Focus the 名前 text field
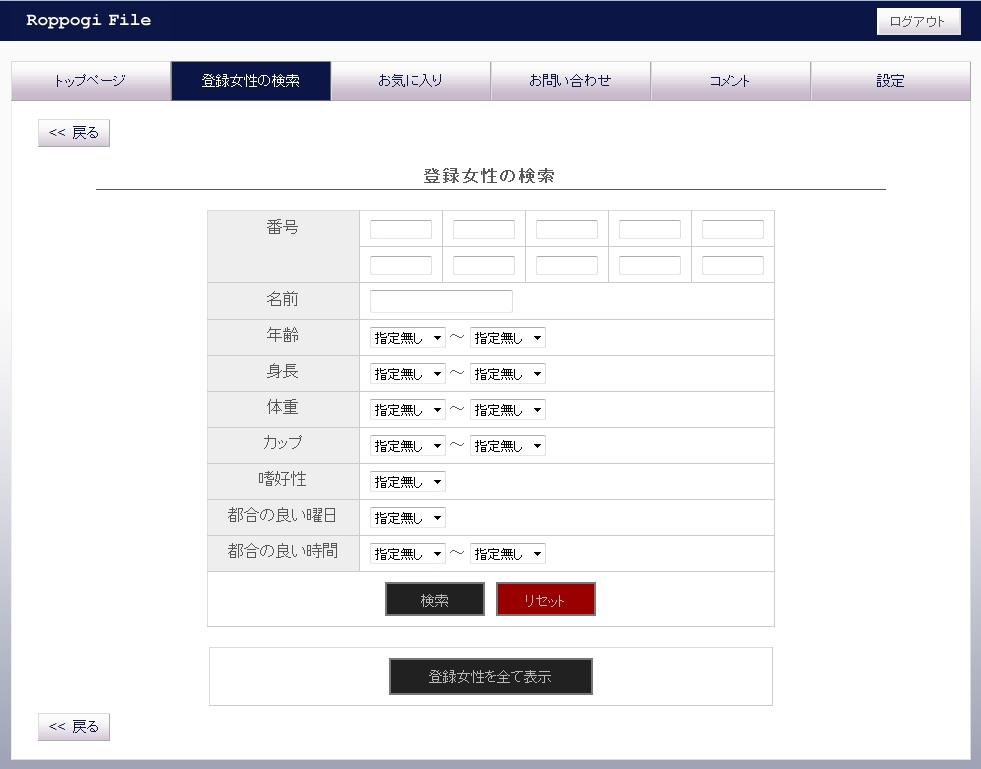 pos(441,301)
